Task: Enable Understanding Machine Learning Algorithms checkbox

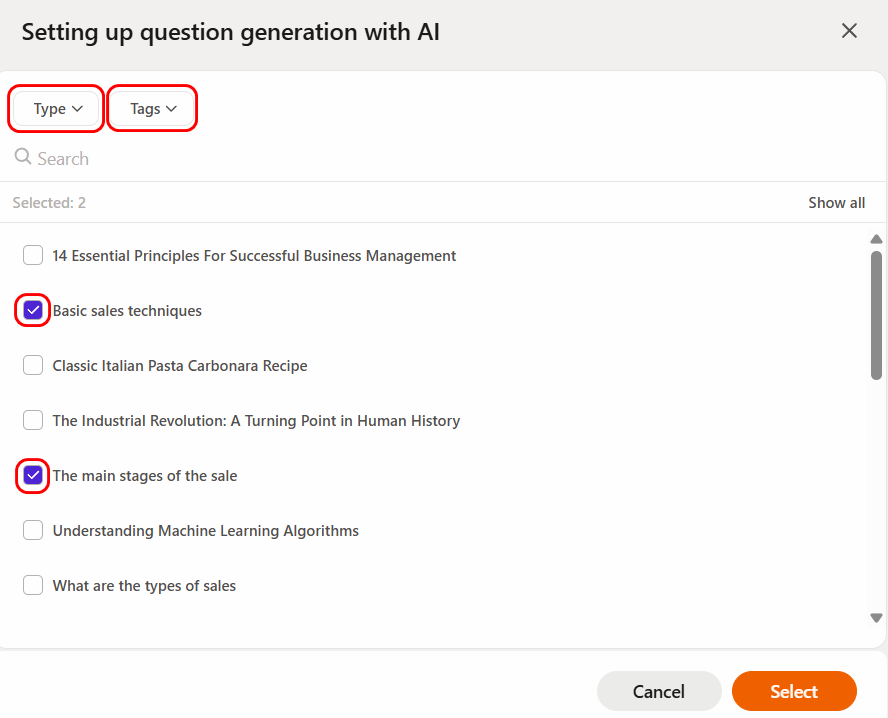Action: tap(33, 531)
